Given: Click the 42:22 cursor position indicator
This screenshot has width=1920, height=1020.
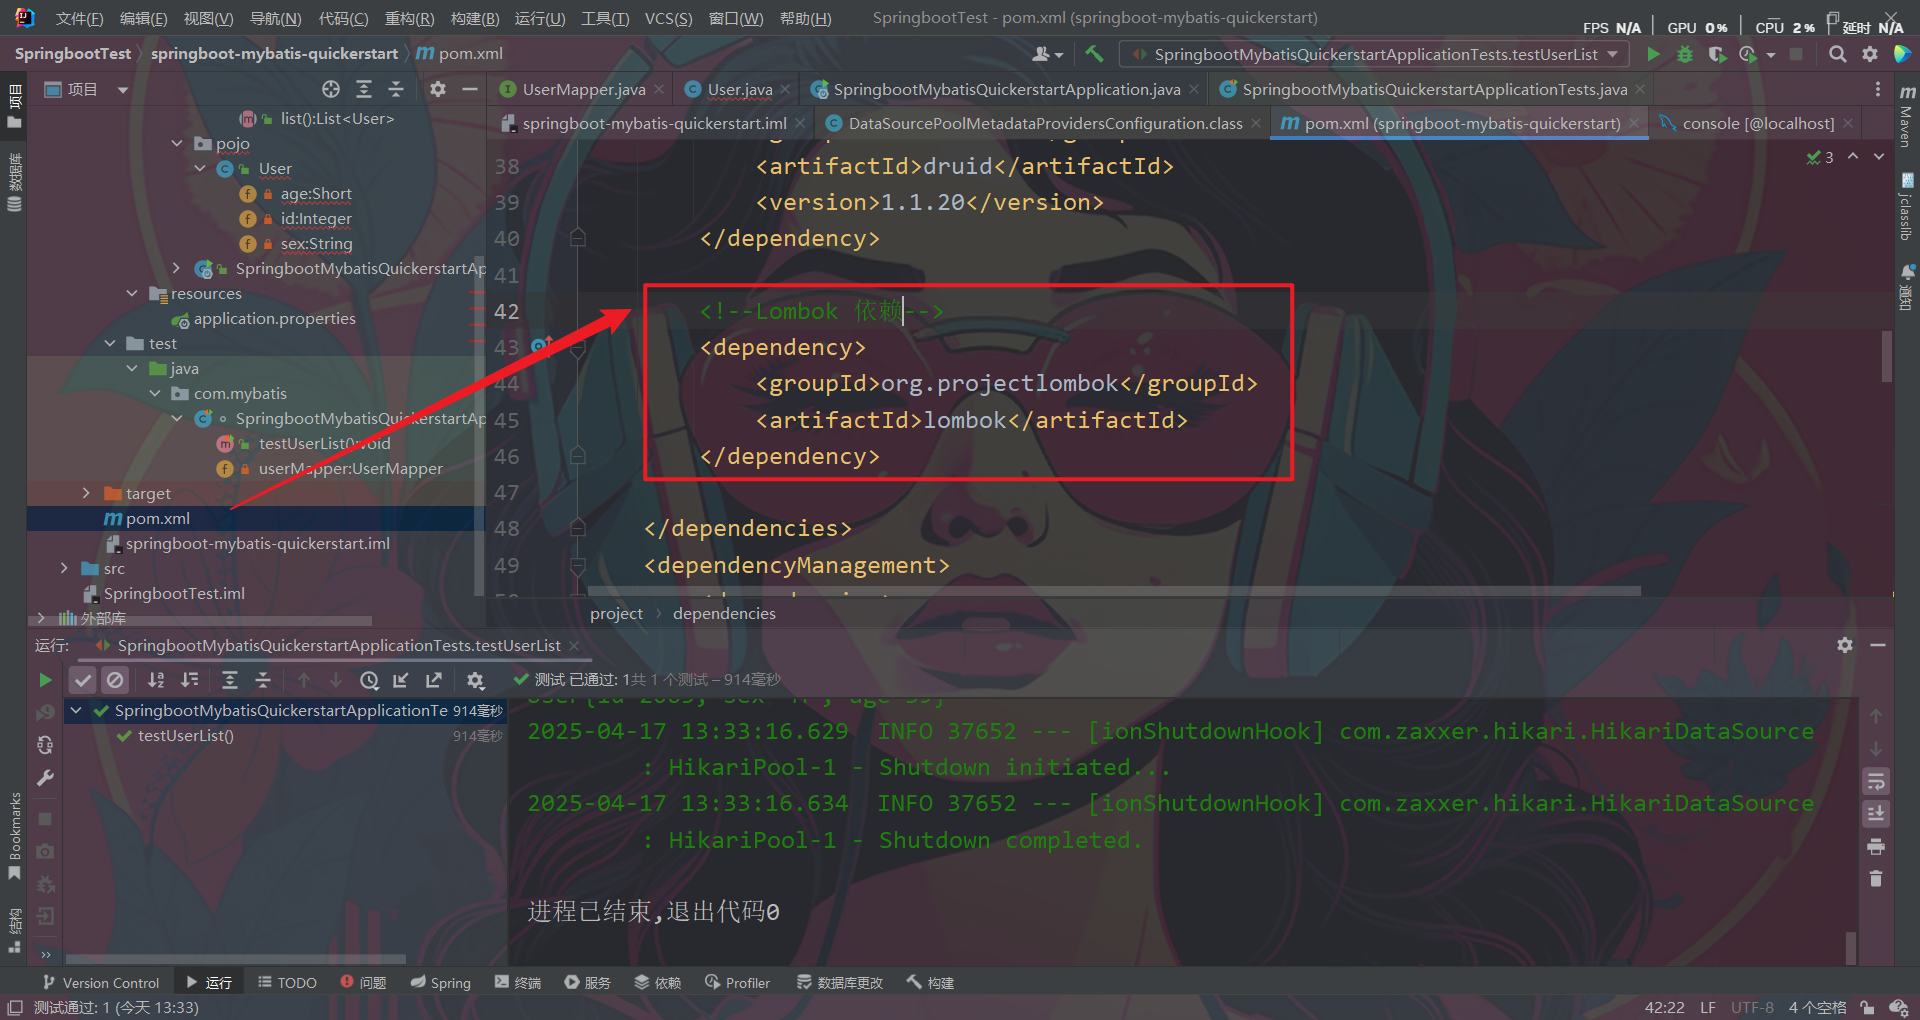Looking at the screenshot, I should 1664,1007.
